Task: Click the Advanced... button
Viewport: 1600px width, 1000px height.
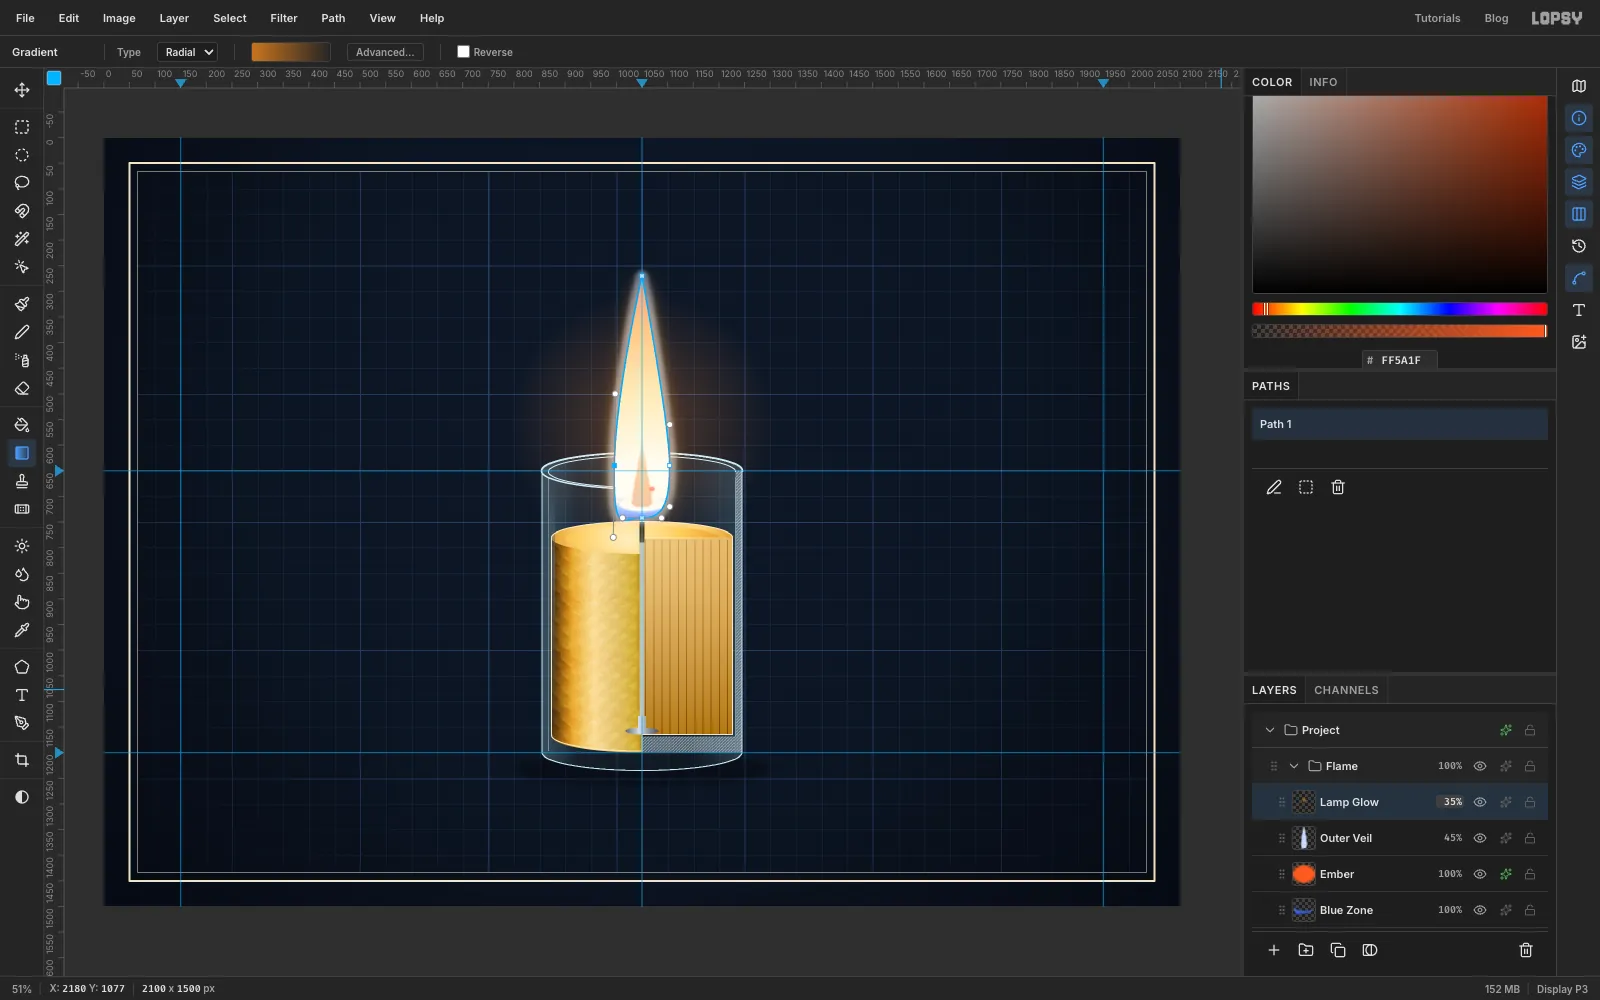Action: 385,52
